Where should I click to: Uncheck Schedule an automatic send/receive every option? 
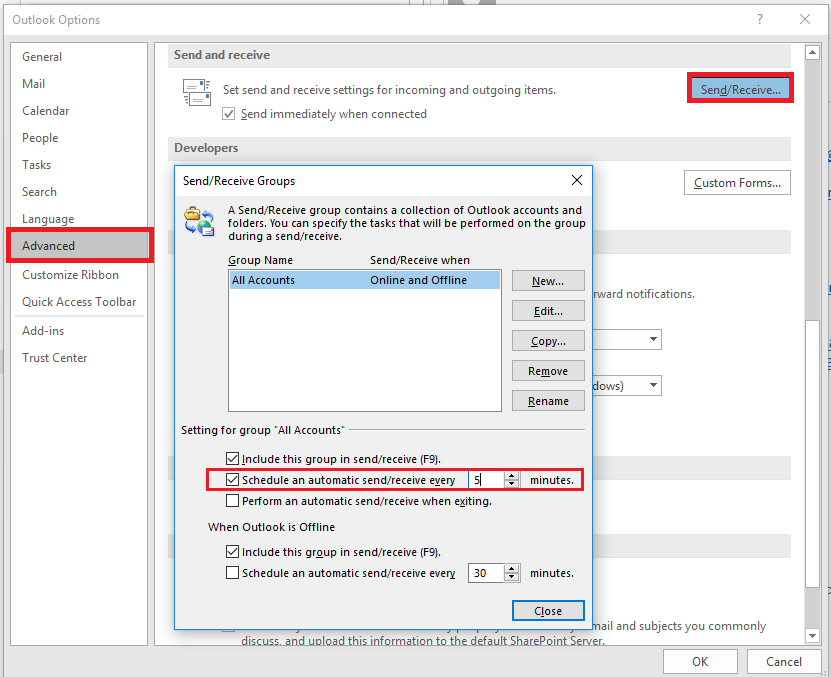coord(232,479)
